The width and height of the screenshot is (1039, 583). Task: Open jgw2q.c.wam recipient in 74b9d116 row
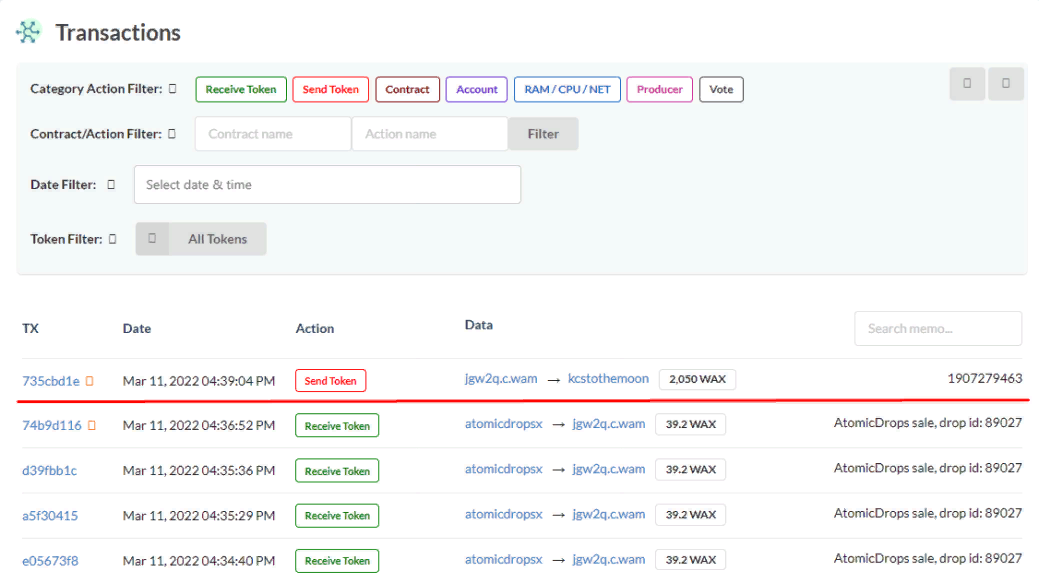(x=609, y=423)
